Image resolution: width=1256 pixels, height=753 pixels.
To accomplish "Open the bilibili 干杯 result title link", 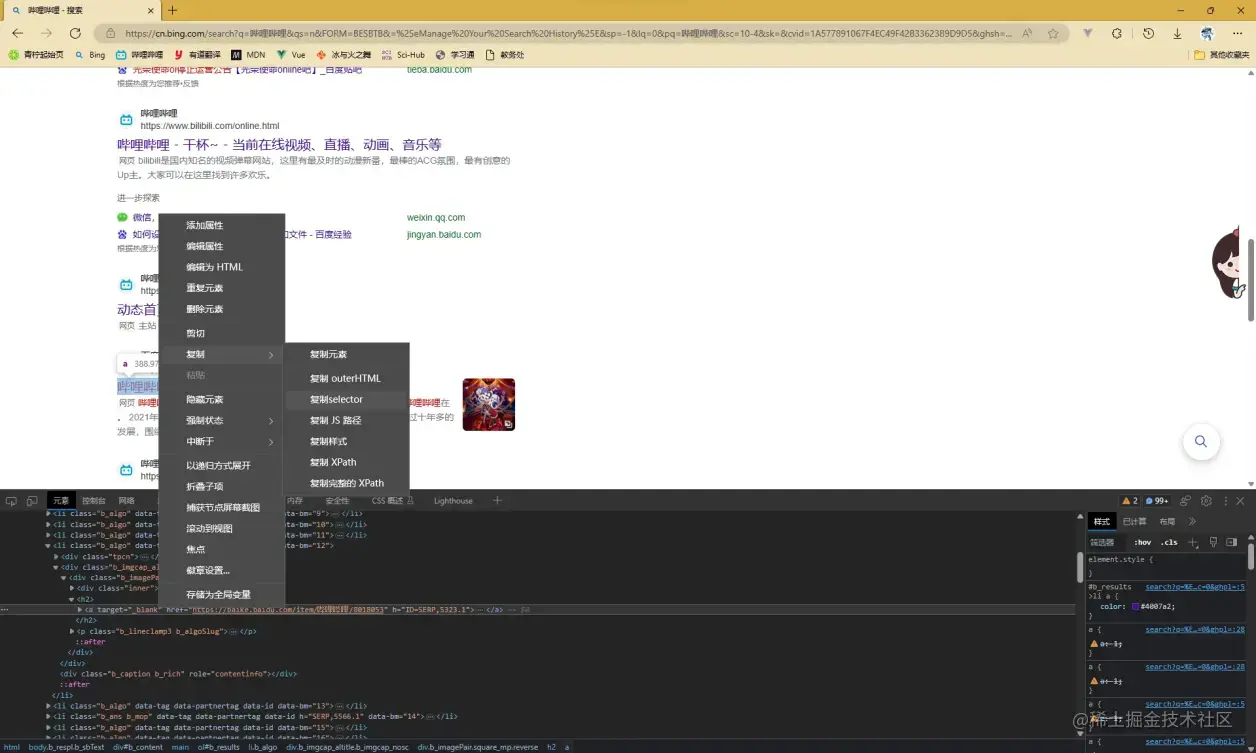I will (279, 145).
